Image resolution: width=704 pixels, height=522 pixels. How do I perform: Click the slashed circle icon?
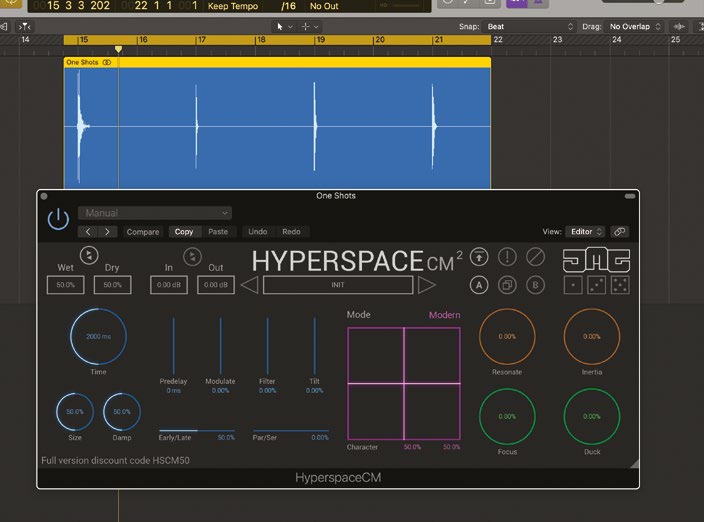[535, 257]
